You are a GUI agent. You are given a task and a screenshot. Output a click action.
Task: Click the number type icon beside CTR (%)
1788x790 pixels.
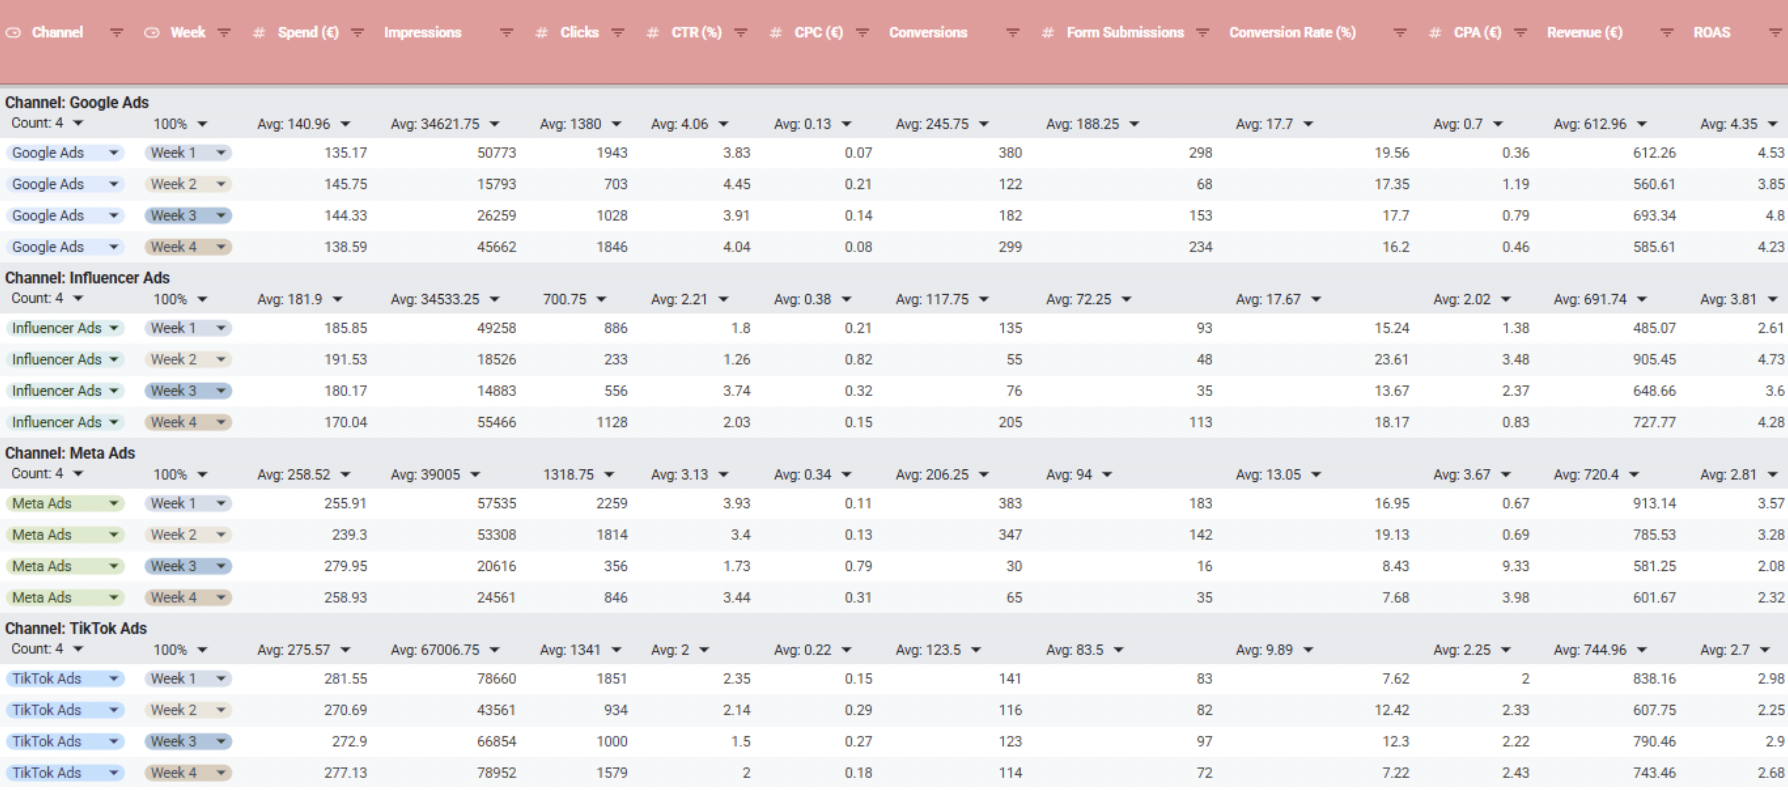tap(652, 33)
